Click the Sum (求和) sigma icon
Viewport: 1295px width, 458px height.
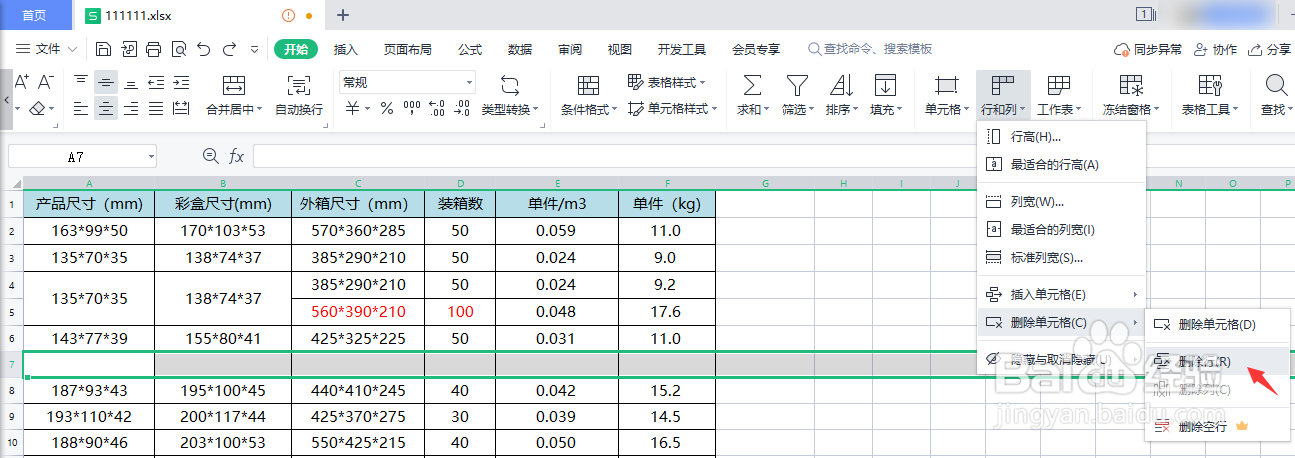(752, 85)
